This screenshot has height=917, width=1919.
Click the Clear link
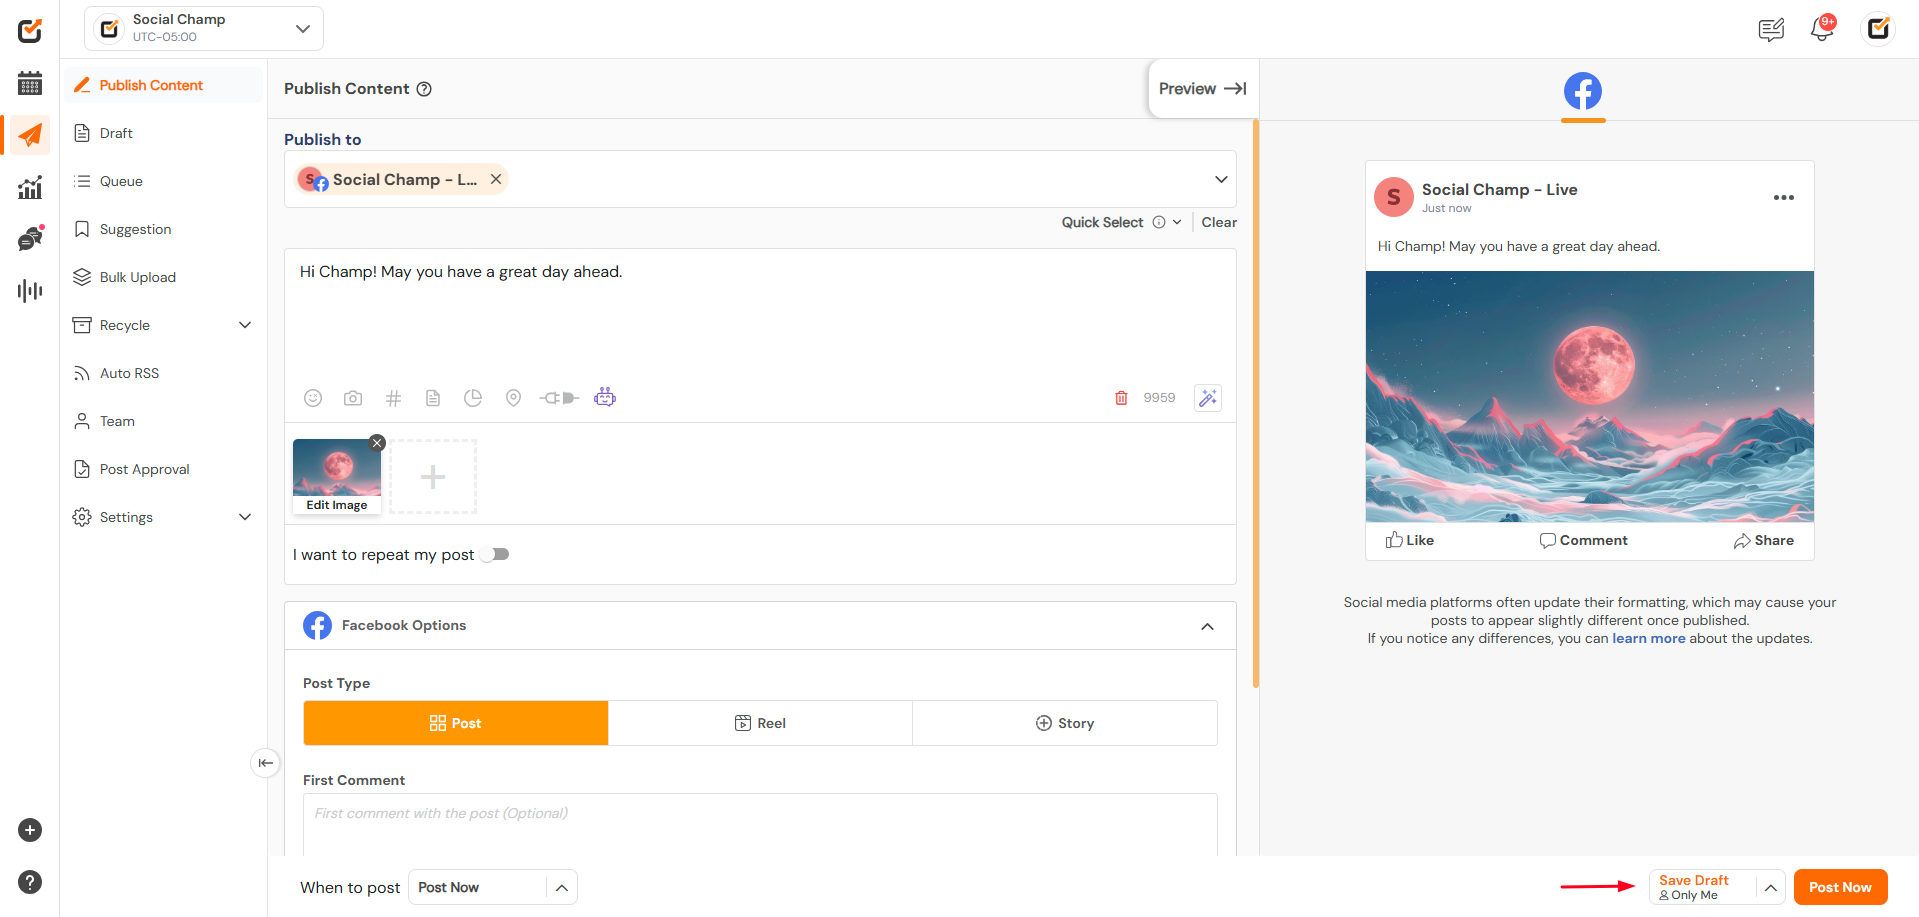pyautogui.click(x=1219, y=222)
